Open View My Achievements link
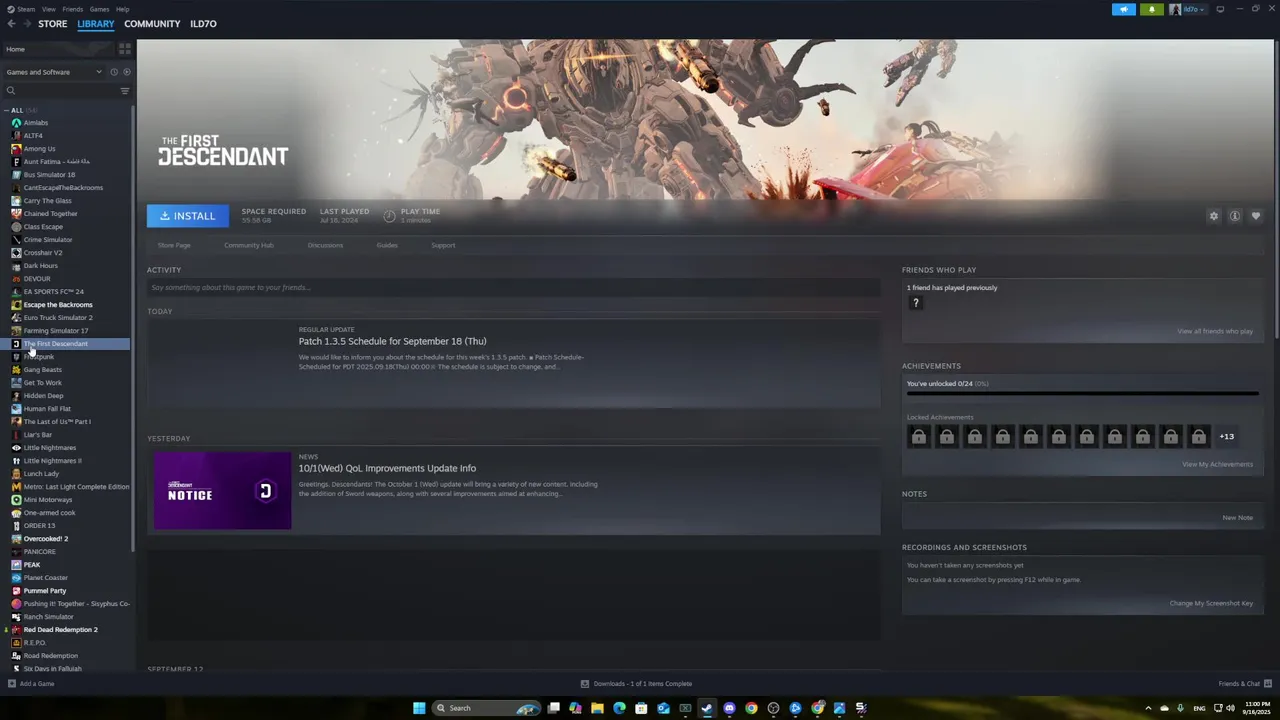 pos(1217,464)
